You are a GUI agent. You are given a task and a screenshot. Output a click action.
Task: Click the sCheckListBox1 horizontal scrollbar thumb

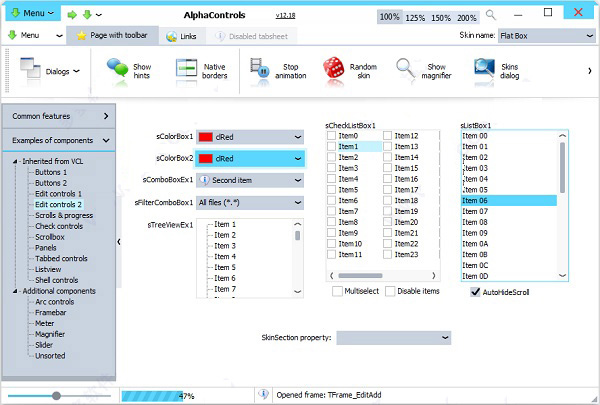(360, 276)
